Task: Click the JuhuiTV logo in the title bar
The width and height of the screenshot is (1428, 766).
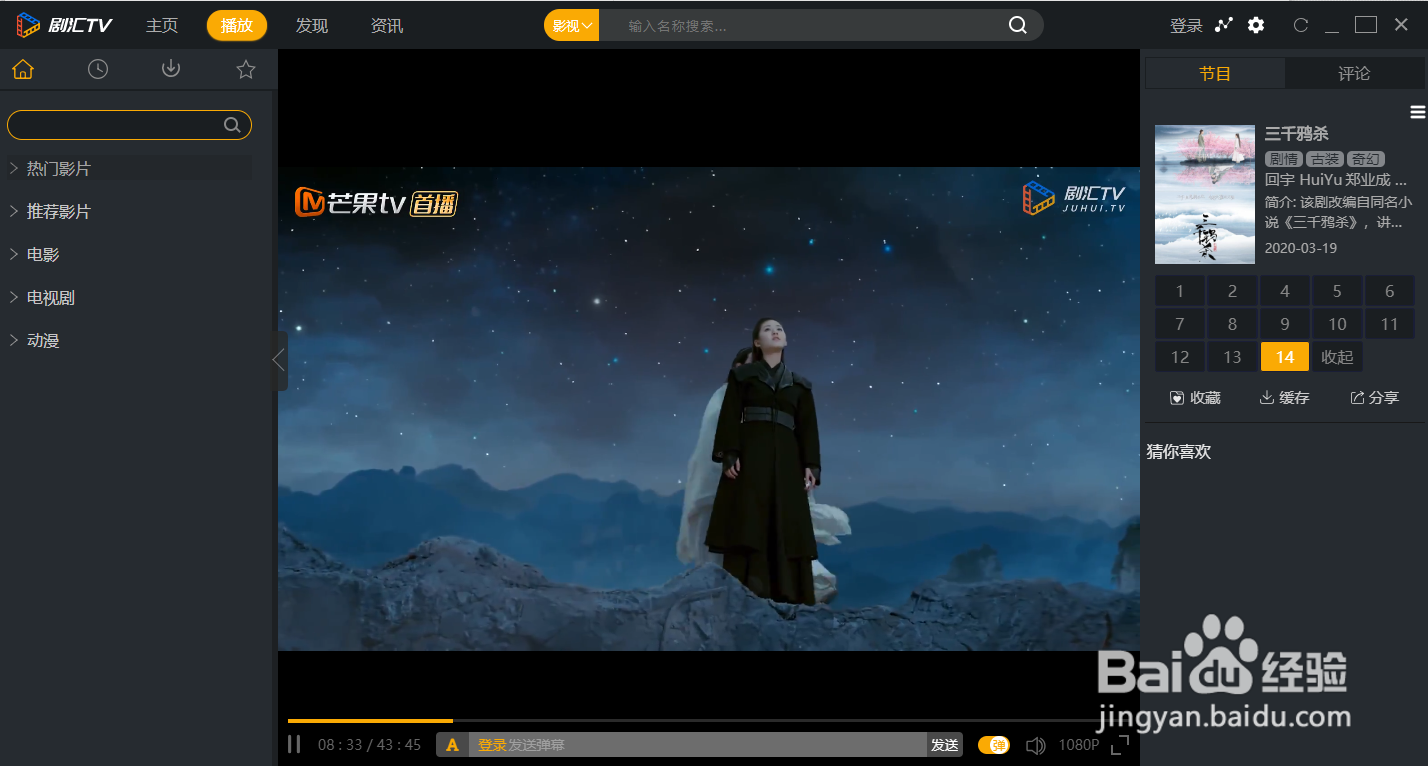Action: pyautogui.click(x=64, y=25)
